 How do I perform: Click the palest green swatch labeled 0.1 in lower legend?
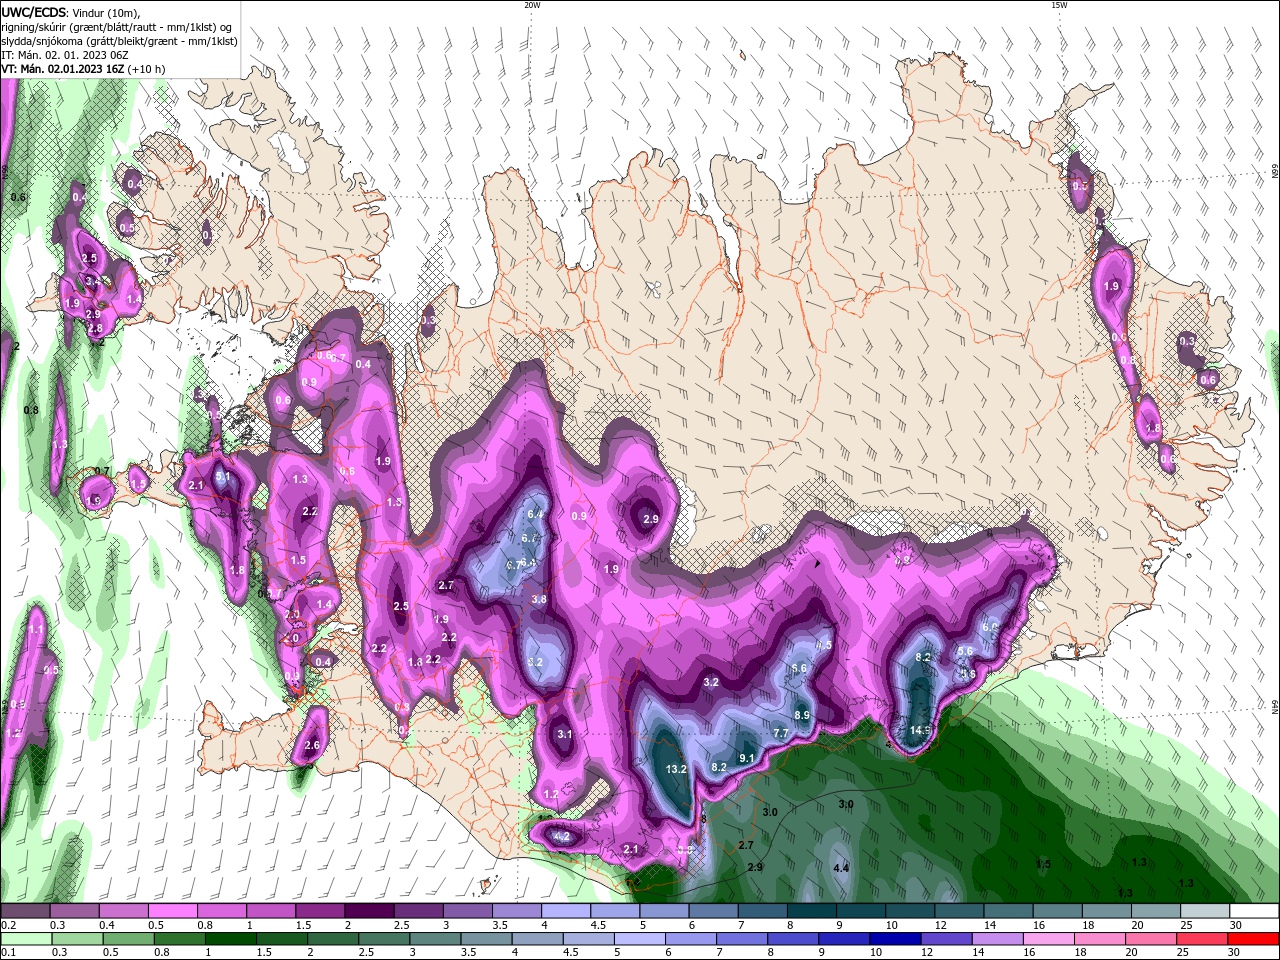(25, 939)
